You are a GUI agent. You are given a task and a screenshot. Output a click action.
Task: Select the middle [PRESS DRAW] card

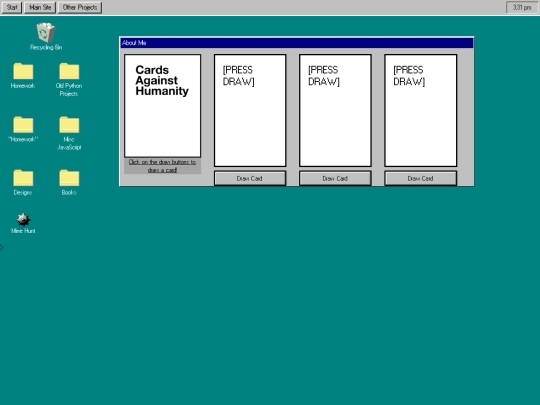click(x=335, y=110)
